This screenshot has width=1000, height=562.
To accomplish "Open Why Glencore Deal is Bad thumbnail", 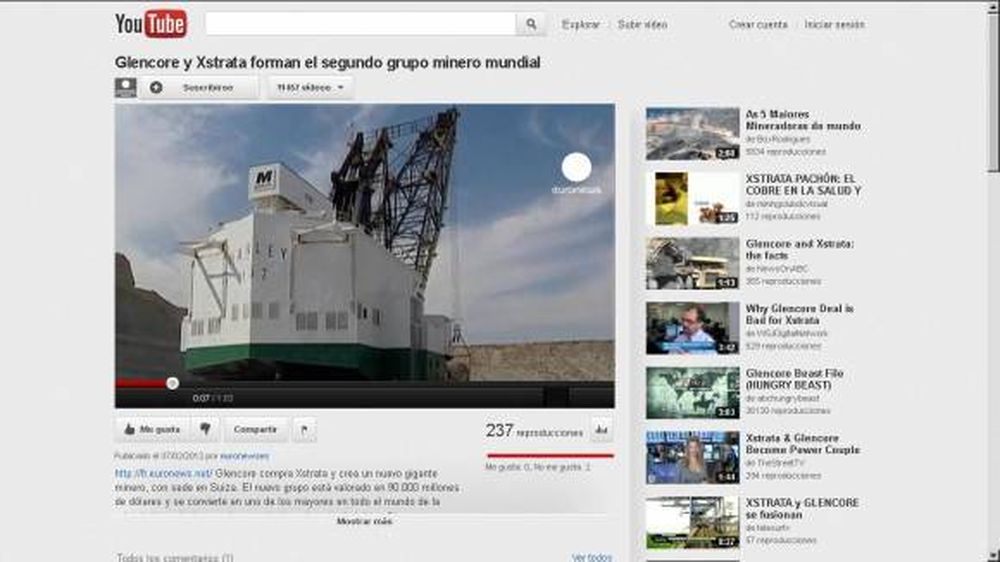I will pos(693,328).
